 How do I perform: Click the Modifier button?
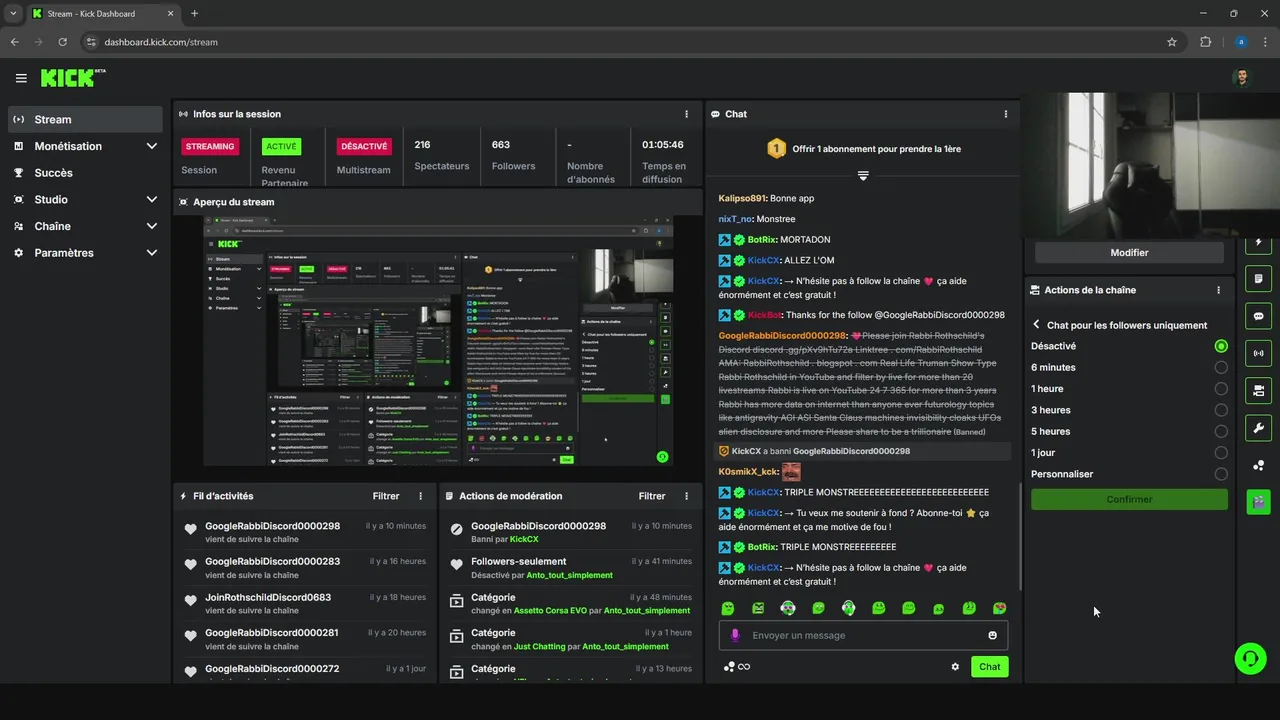1130,253
